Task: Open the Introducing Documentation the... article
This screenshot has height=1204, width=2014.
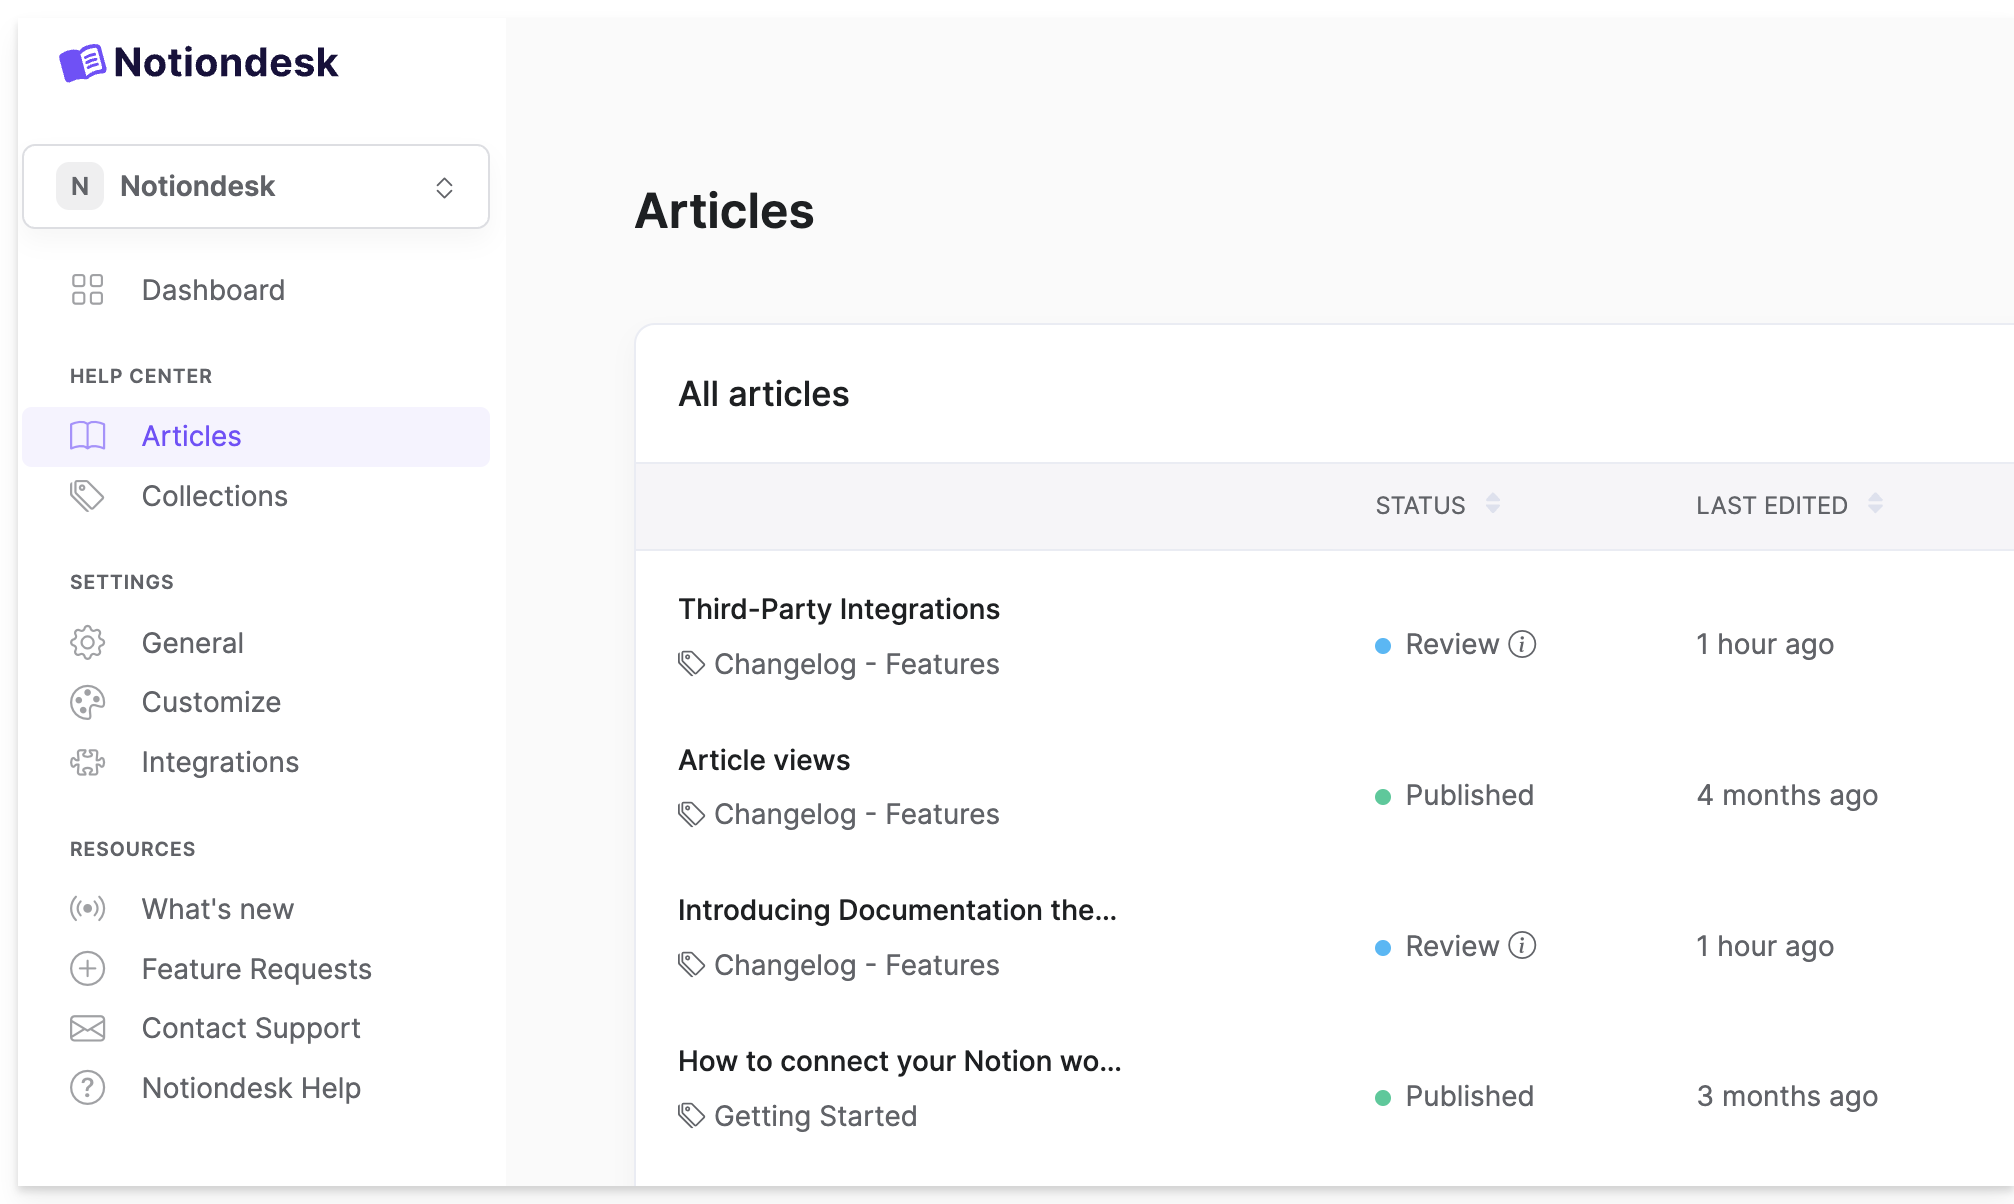Action: [897, 910]
